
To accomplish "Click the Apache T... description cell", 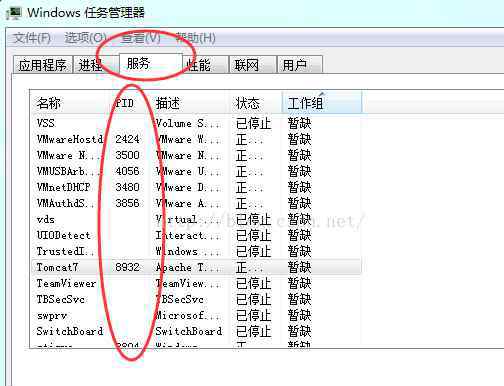I will (x=188, y=267).
